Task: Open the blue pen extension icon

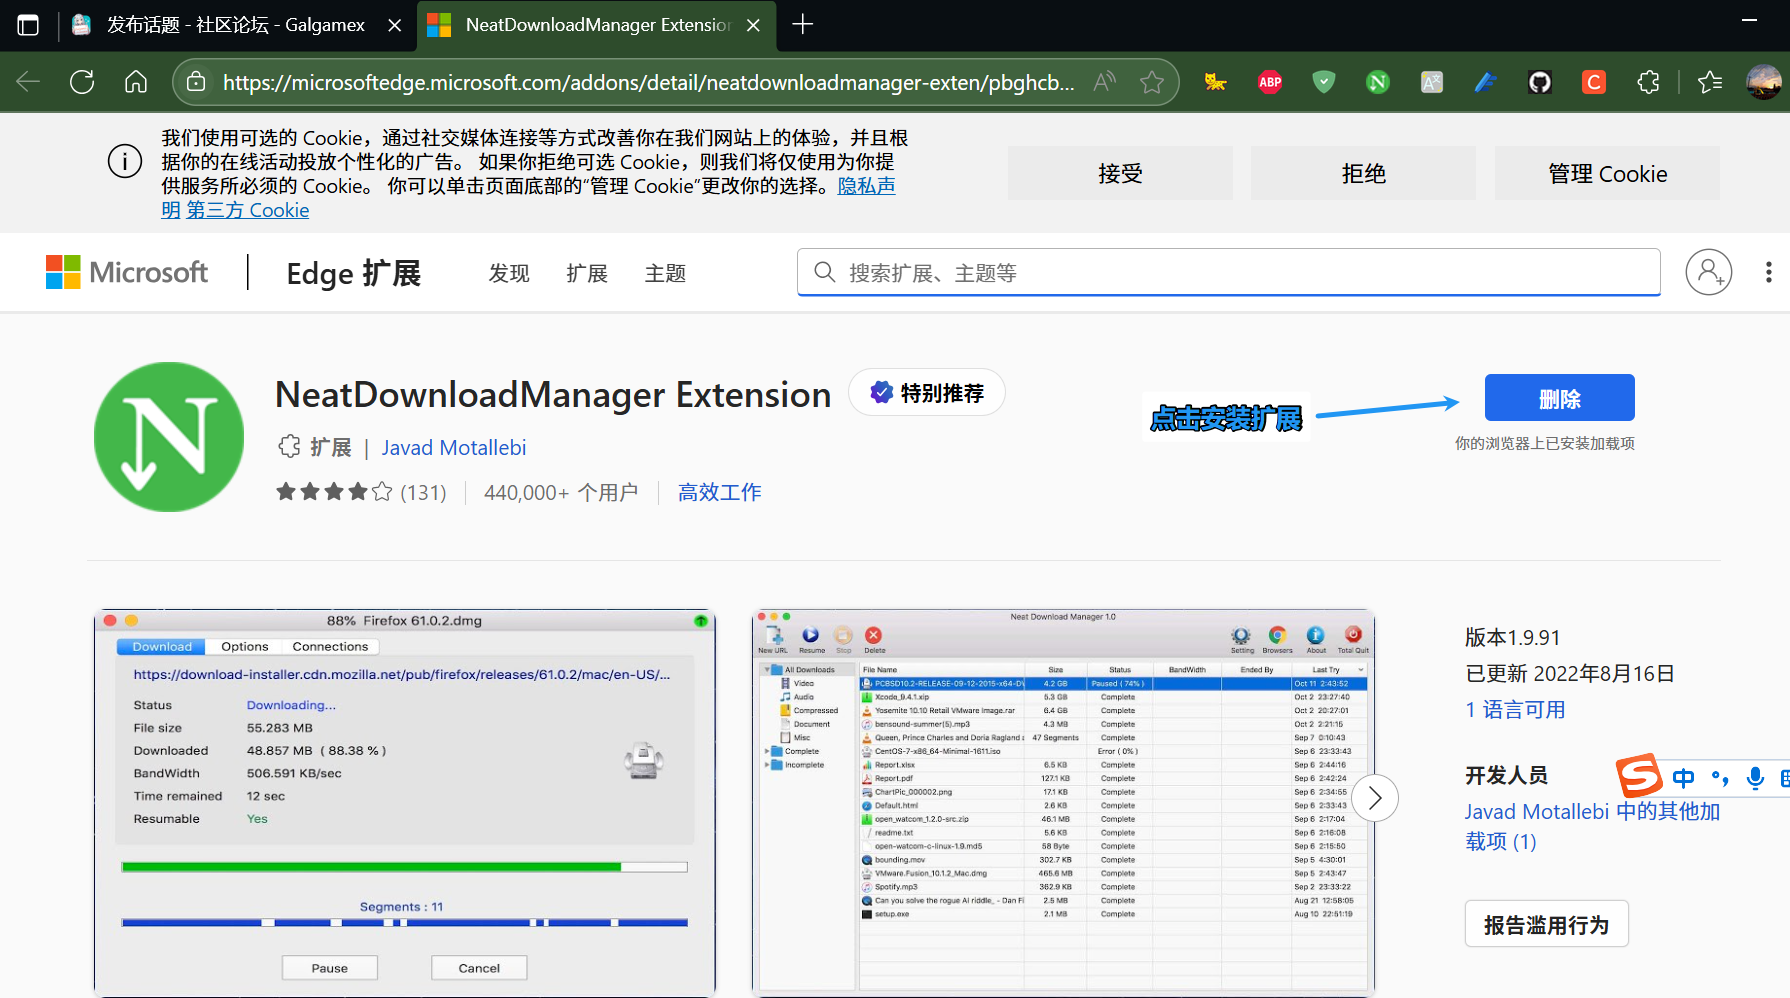Action: 1486,82
